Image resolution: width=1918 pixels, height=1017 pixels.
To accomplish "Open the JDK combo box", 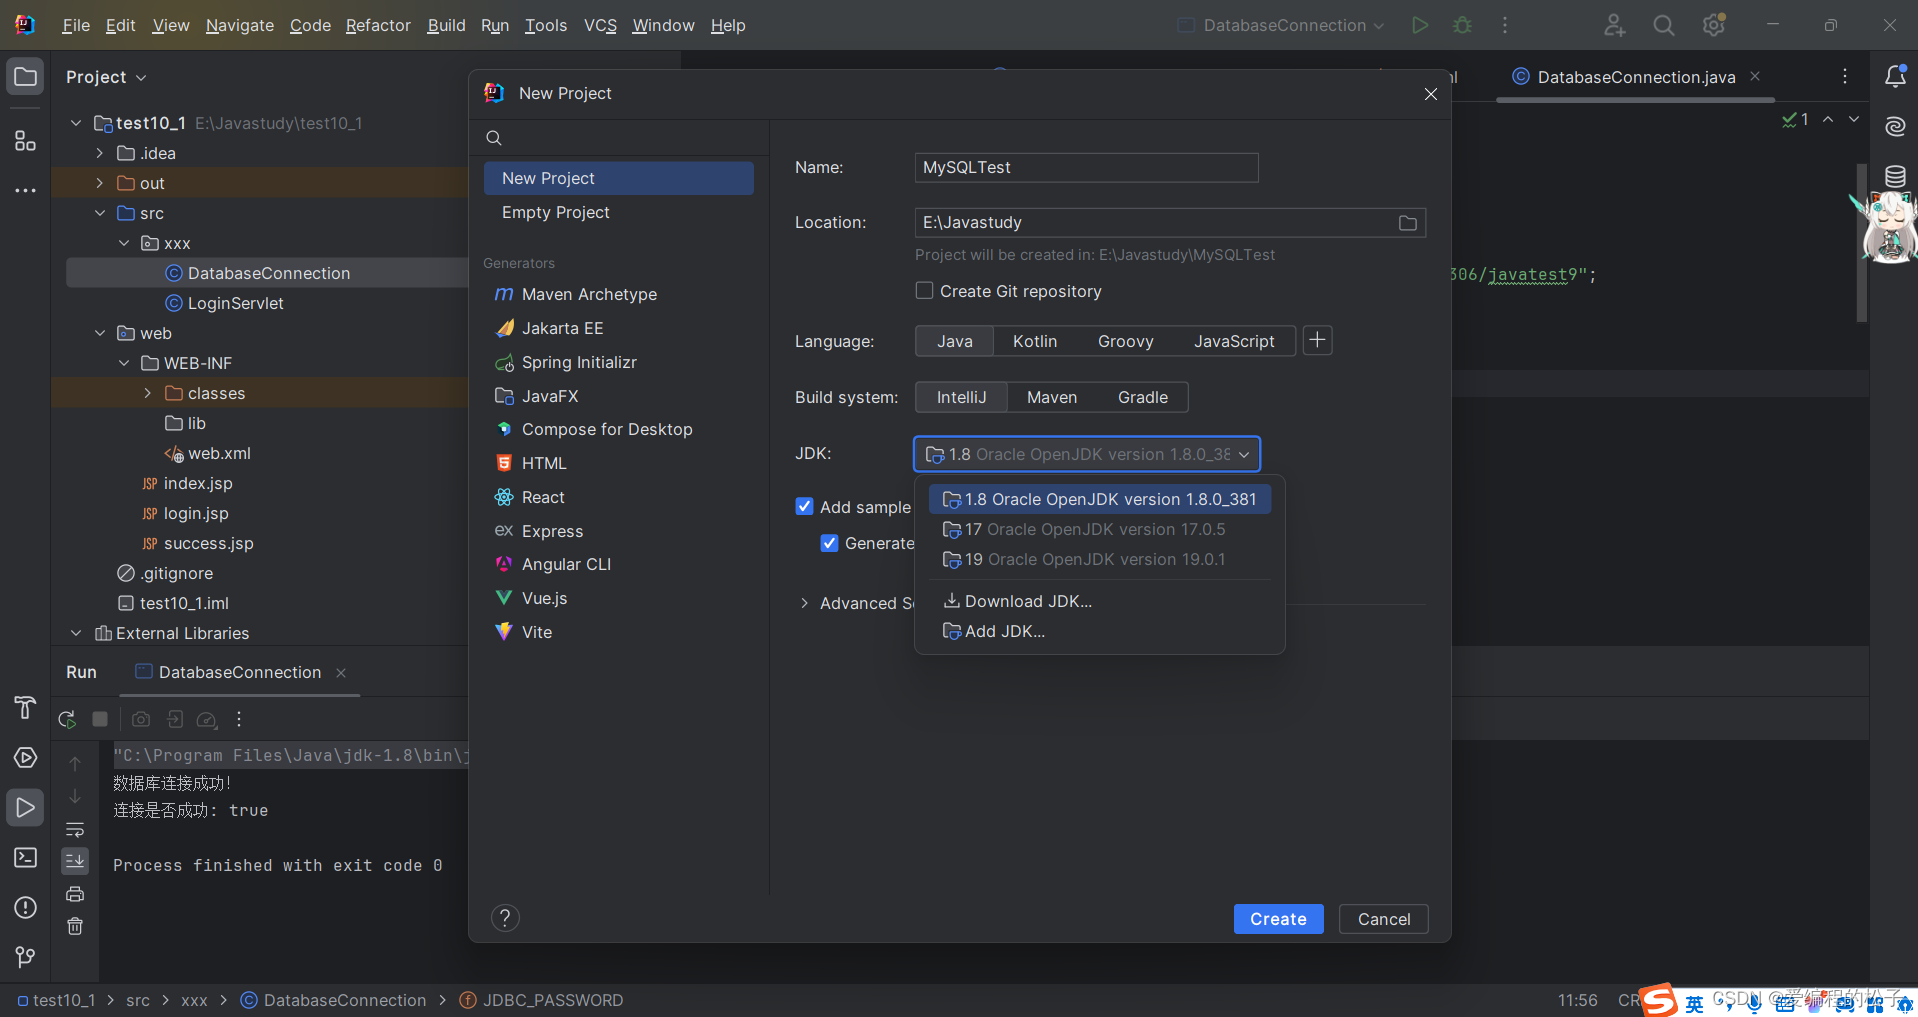I will (x=1087, y=454).
